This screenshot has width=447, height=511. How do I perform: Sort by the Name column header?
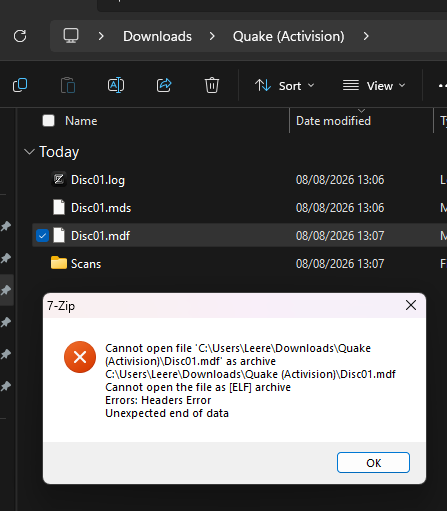(x=81, y=121)
